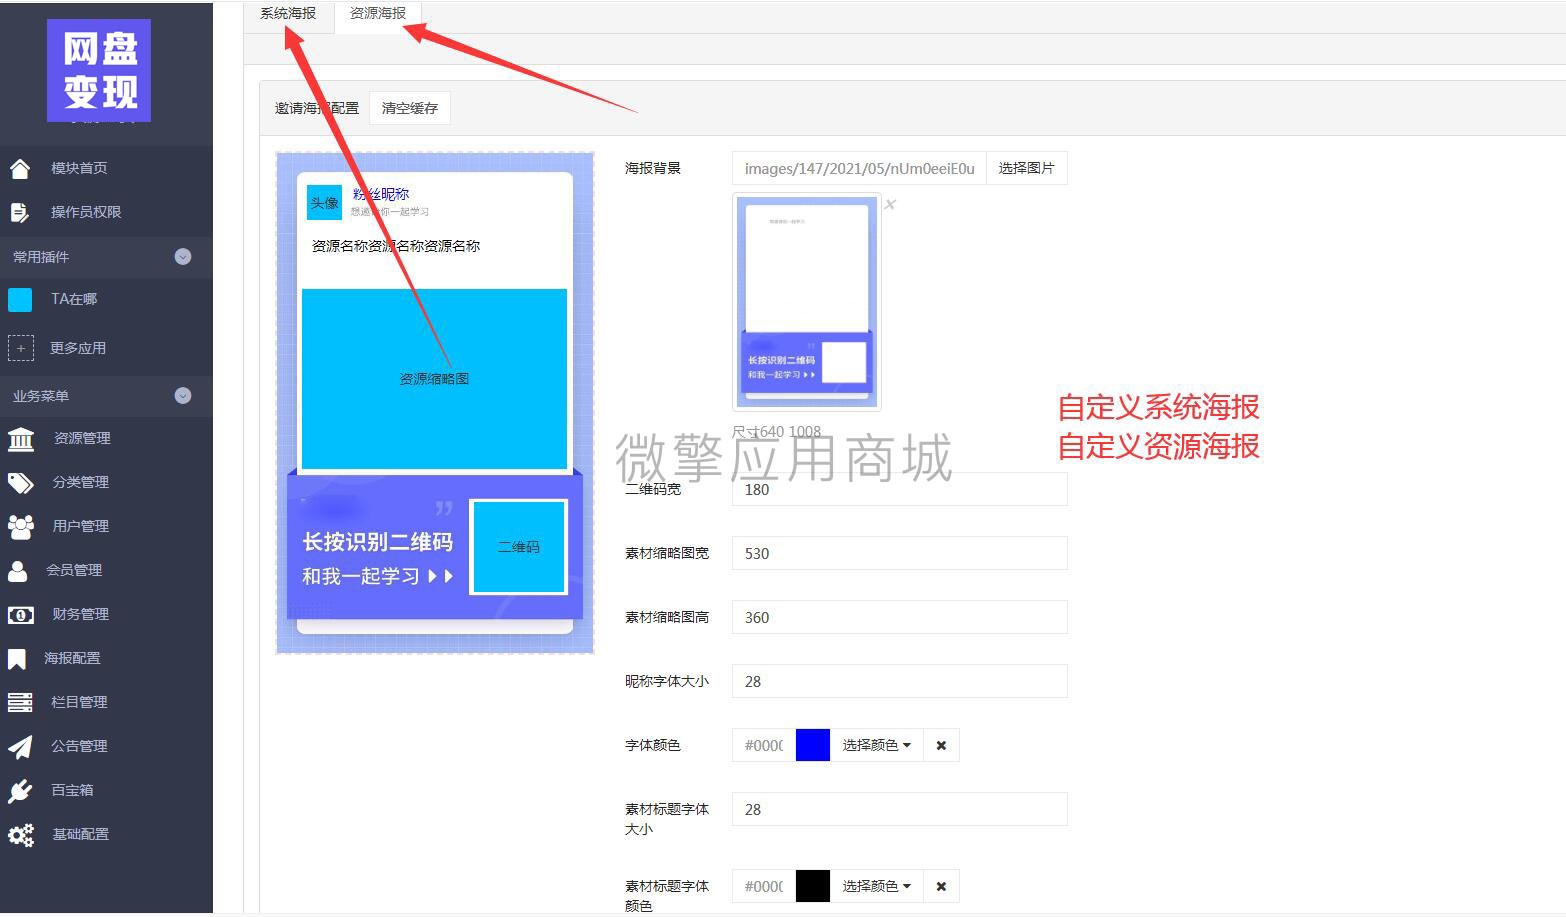The image size is (1566, 917).
Task: Remove the poster background image thumbnail
Action: coord(890,204)
